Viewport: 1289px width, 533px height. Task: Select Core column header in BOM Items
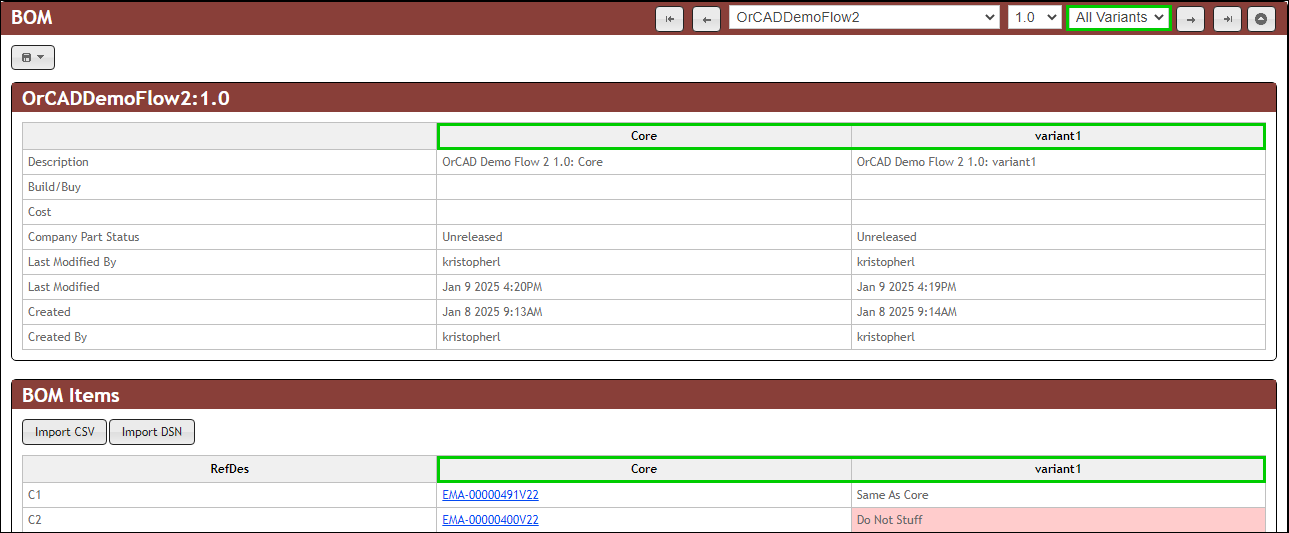tap(644, 469)
